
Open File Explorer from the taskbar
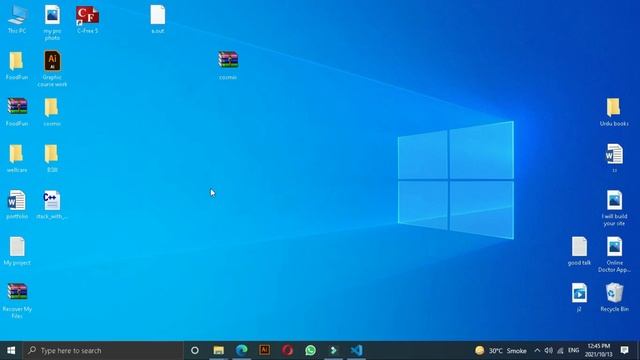click(218, 350)
